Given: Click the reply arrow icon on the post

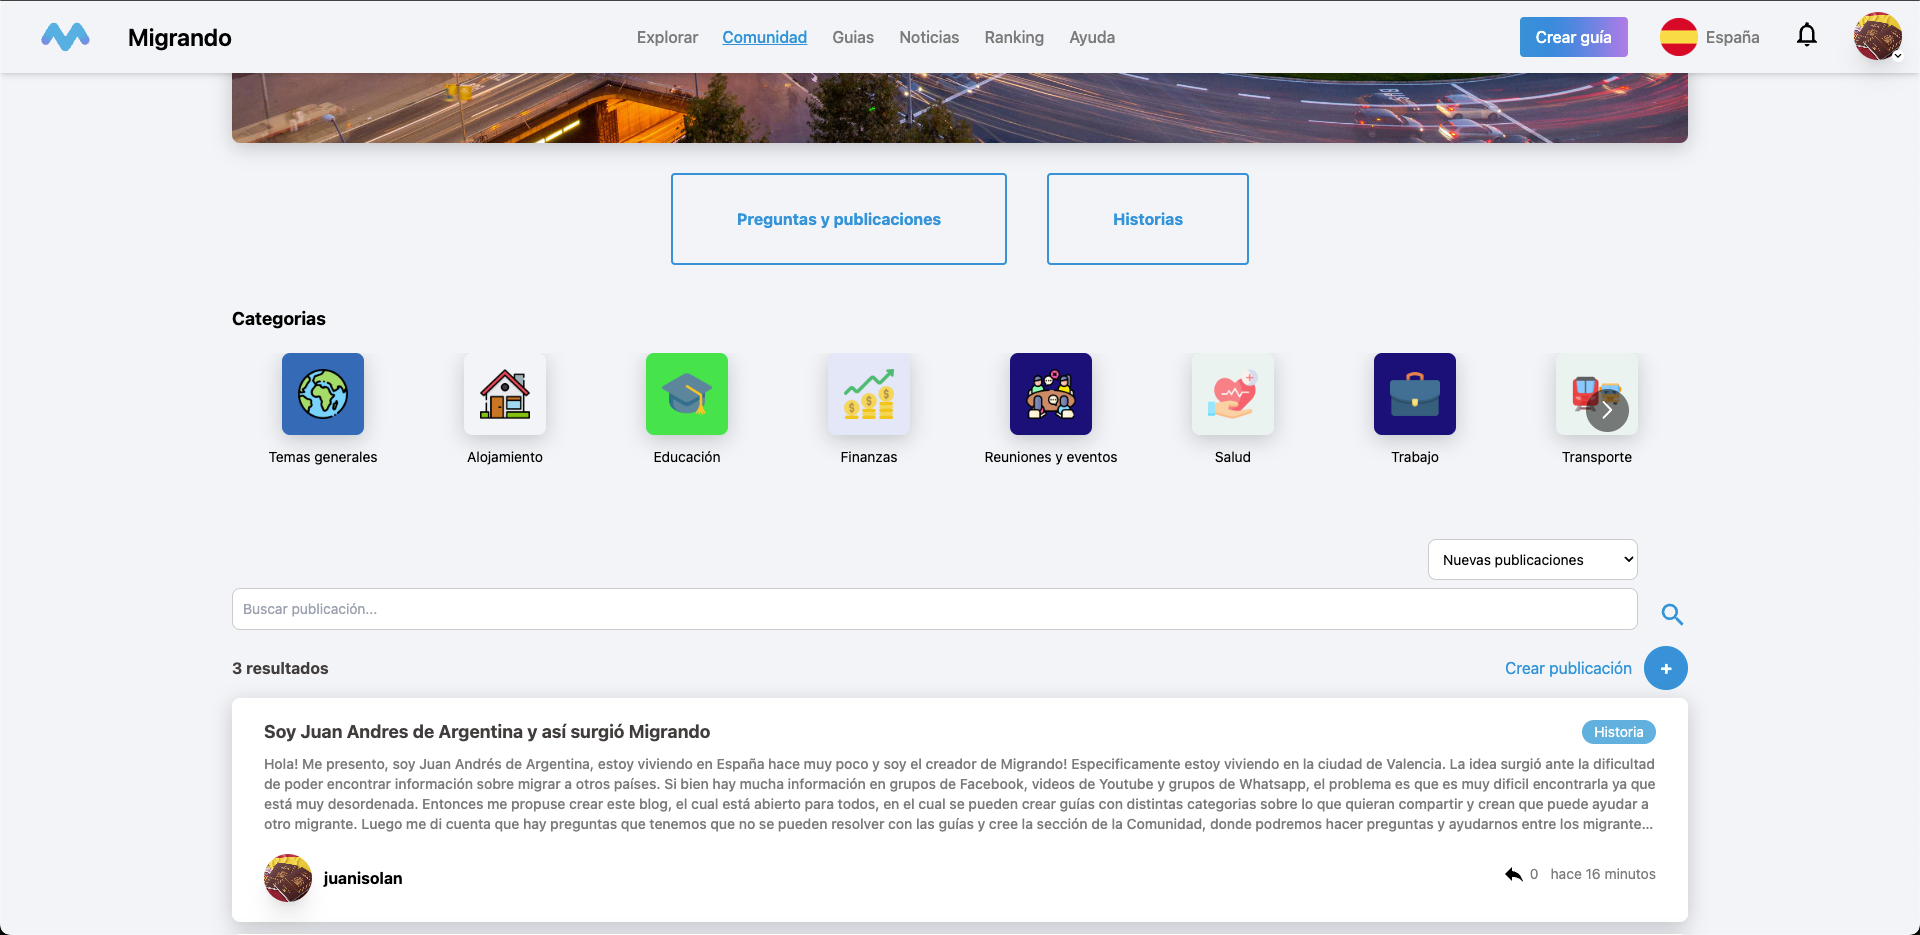Looking at the screenshot, I should point(1514,874).
